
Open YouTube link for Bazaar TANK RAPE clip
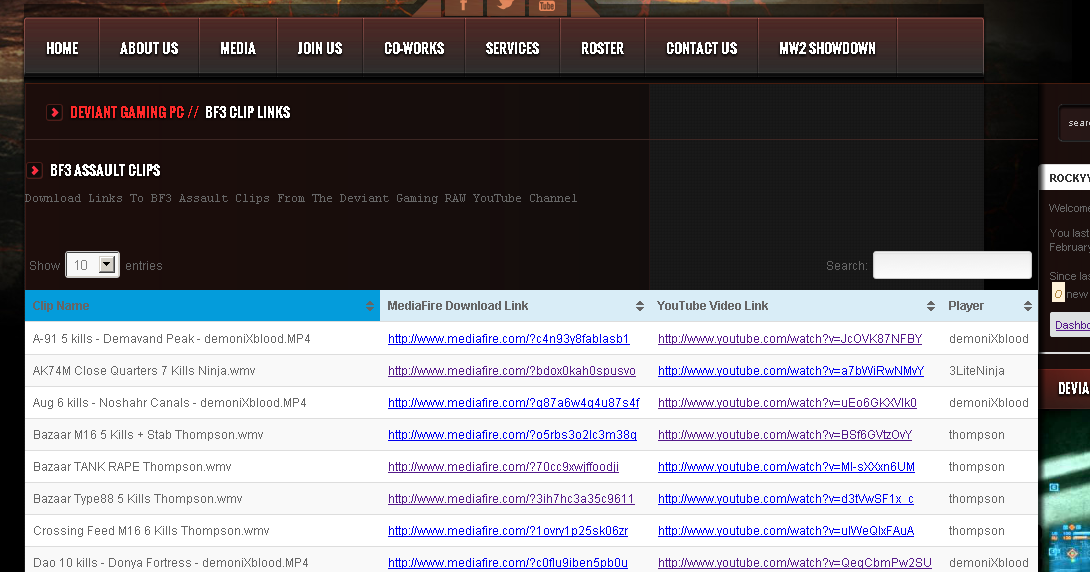[x=786, y=466]
